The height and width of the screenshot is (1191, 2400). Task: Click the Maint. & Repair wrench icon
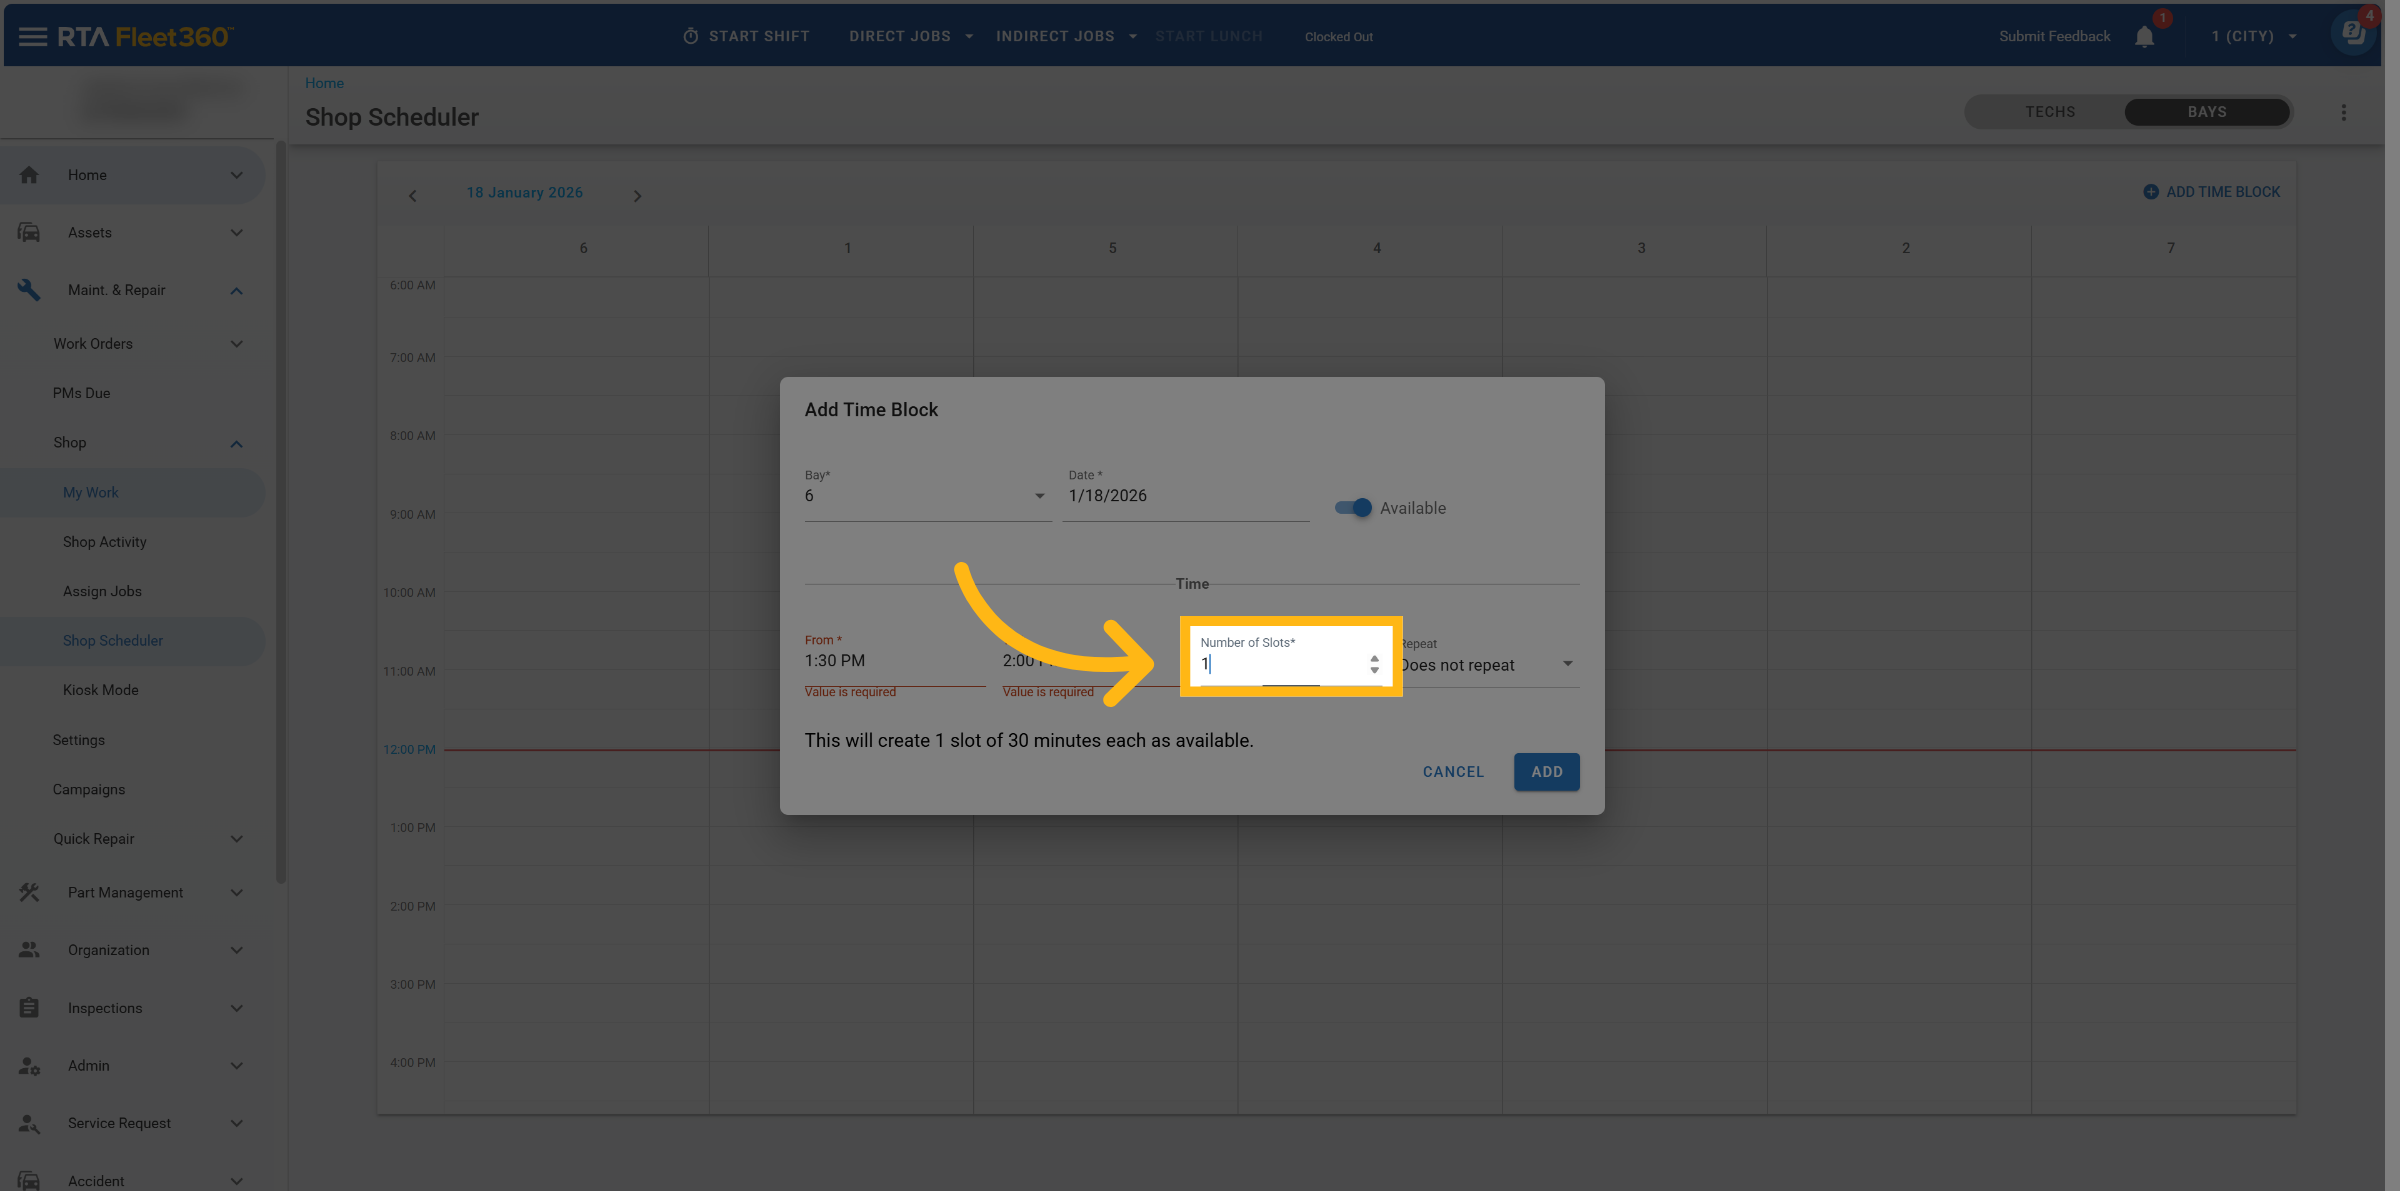click(29, 290)
